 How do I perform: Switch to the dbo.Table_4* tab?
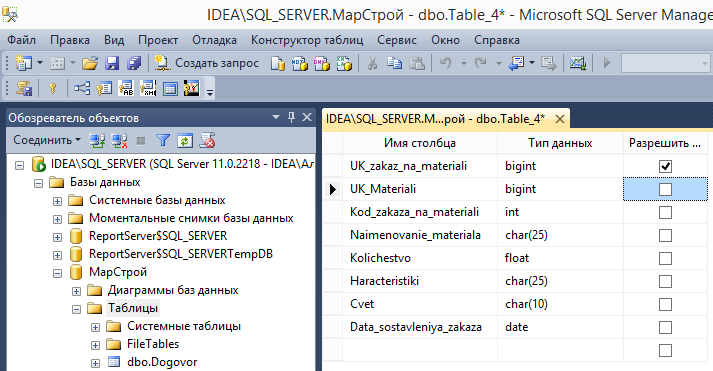[436, 119]
